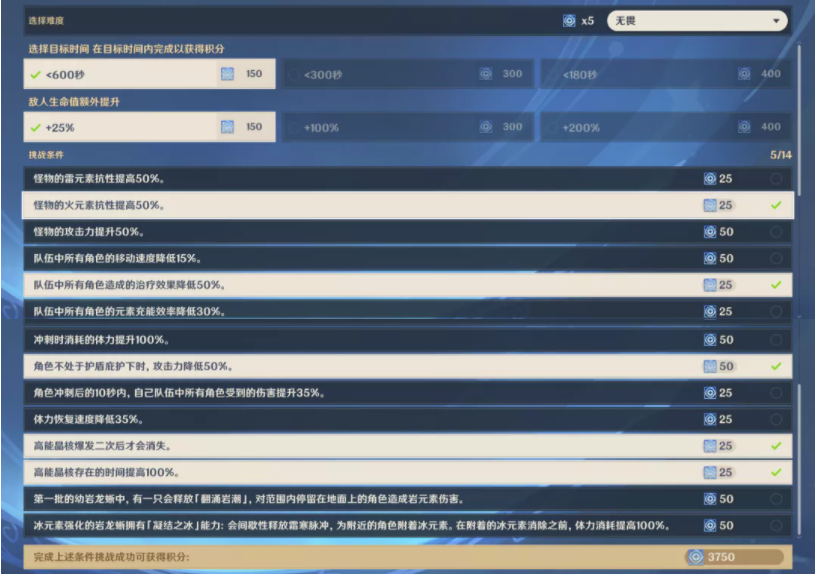Viewport: 815px width, 574px height.
Task: Click the x5 multiplier text
Action: [x=587, y=21]
